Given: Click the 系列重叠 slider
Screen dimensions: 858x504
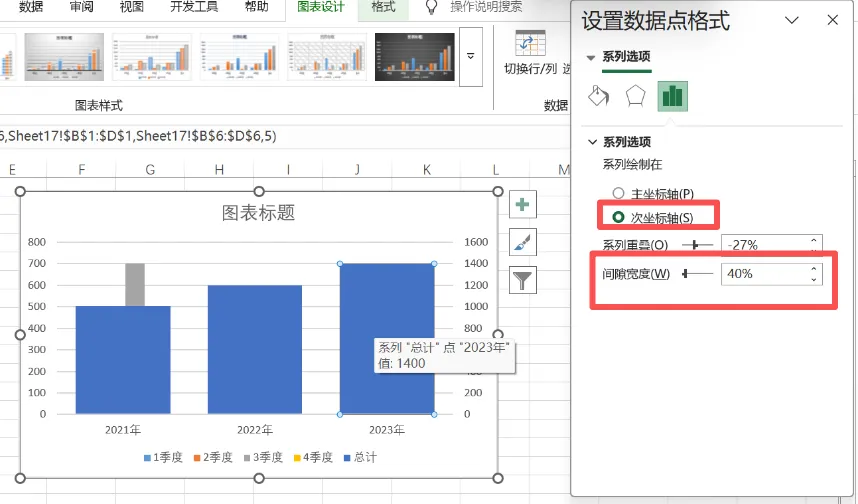Looking at the screenshot, I should (x=697, y=245).
